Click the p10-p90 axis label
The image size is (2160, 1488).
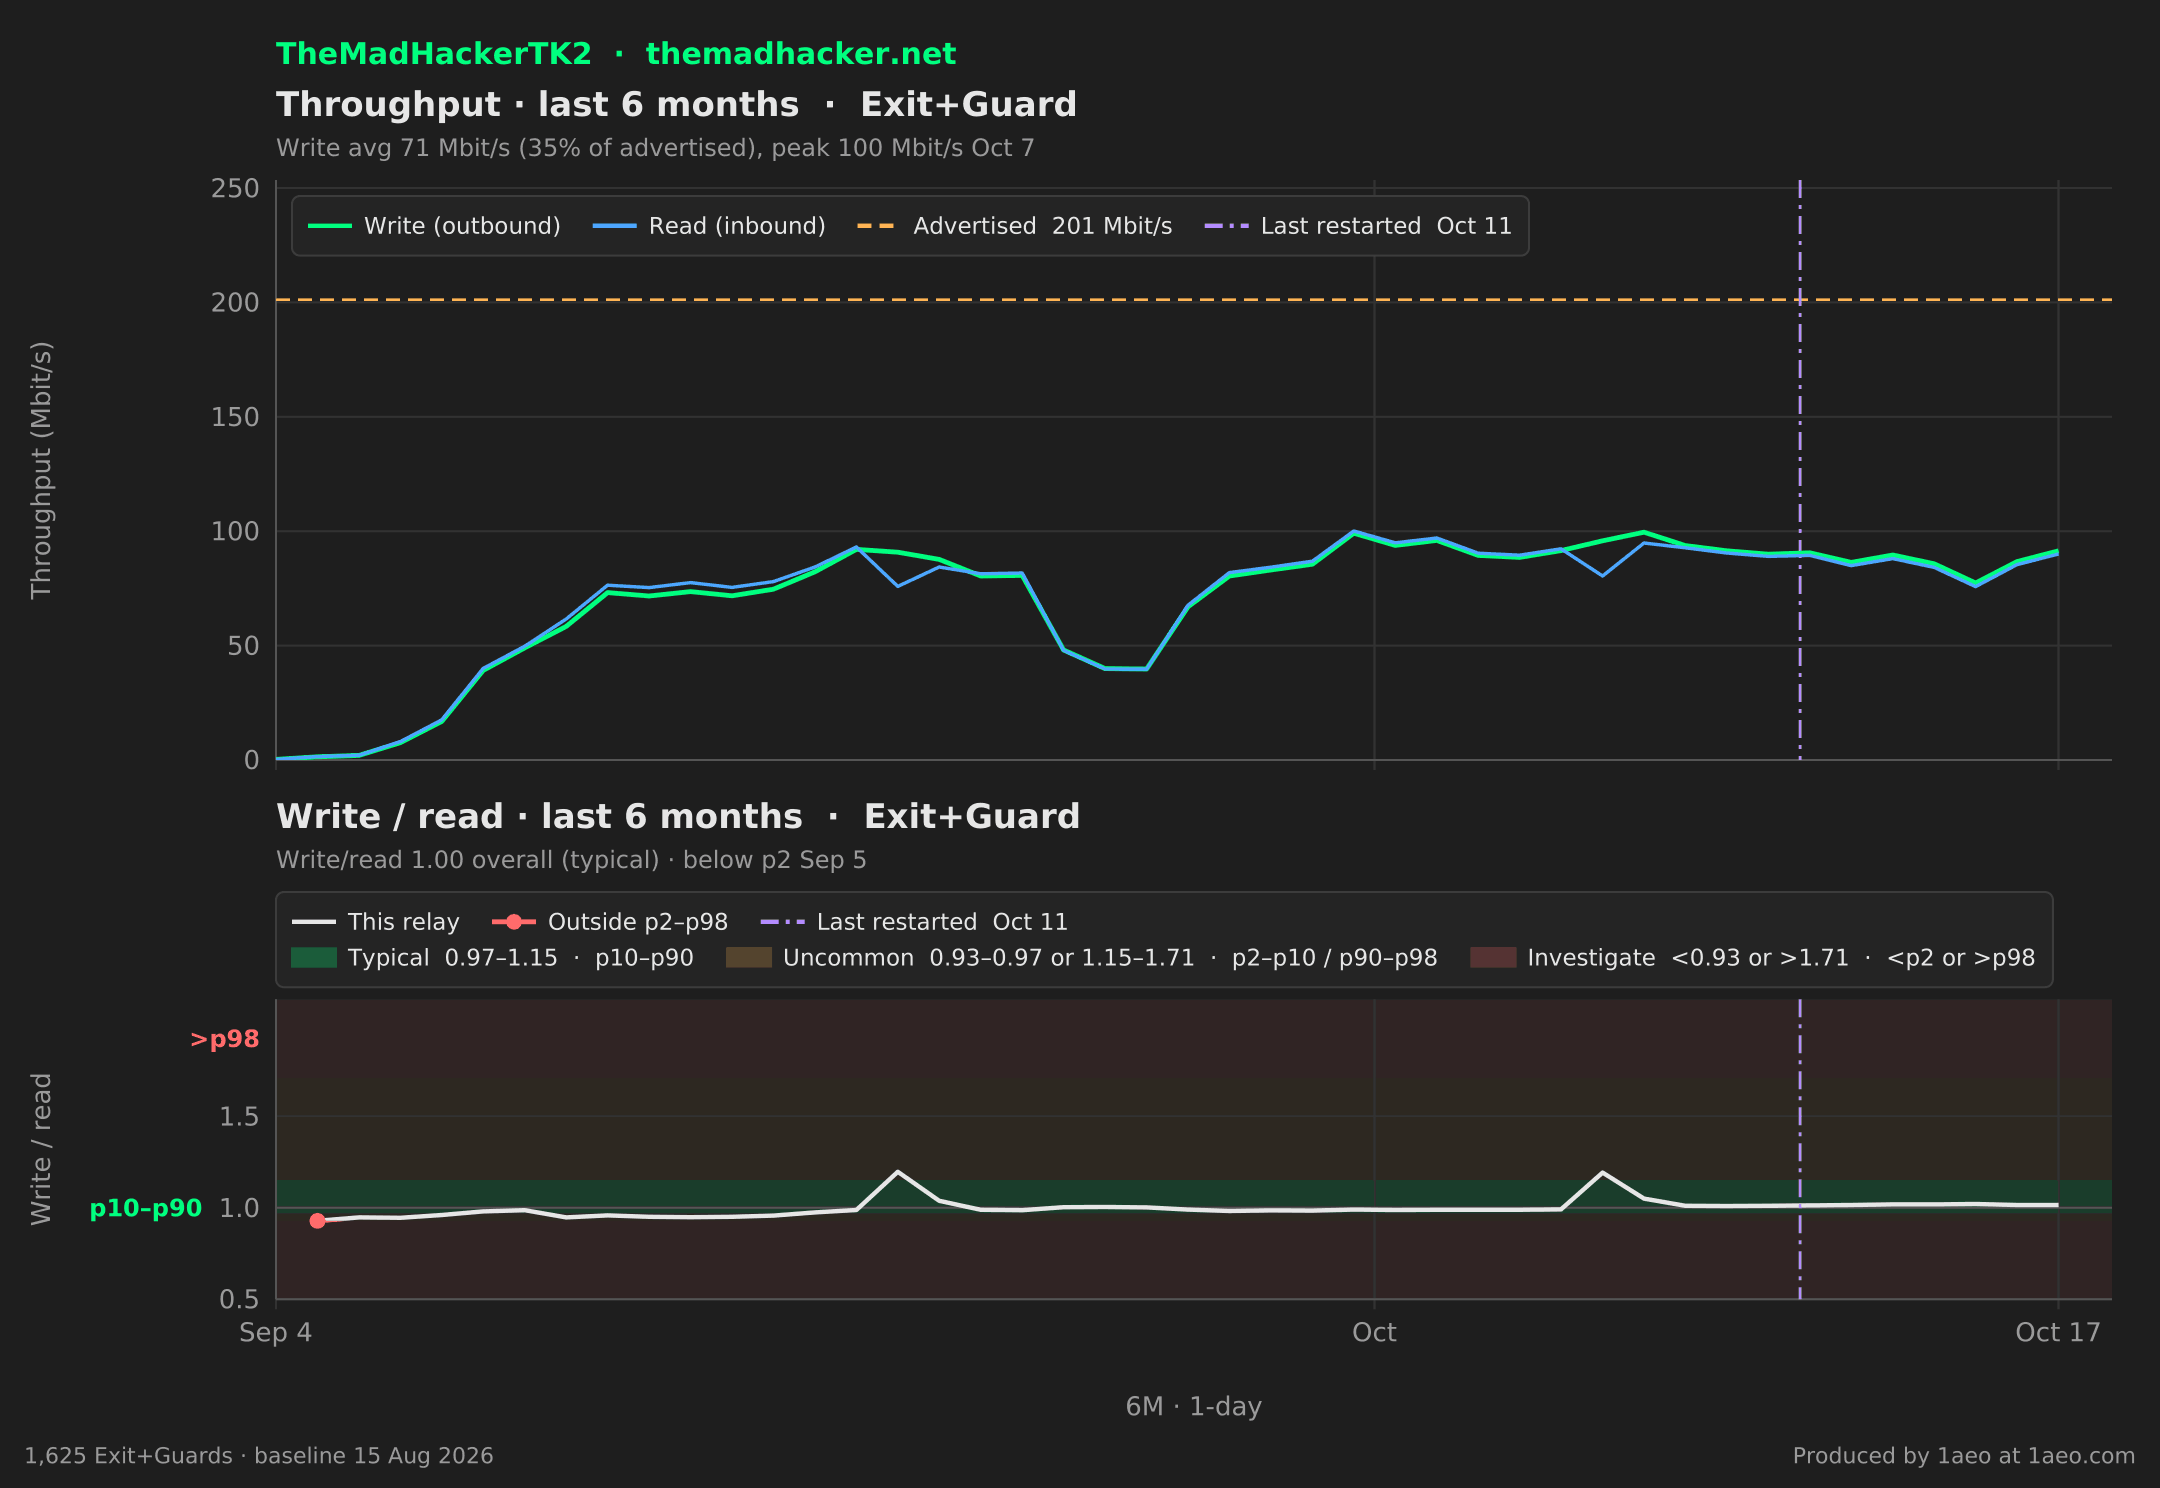(146, 1209)
